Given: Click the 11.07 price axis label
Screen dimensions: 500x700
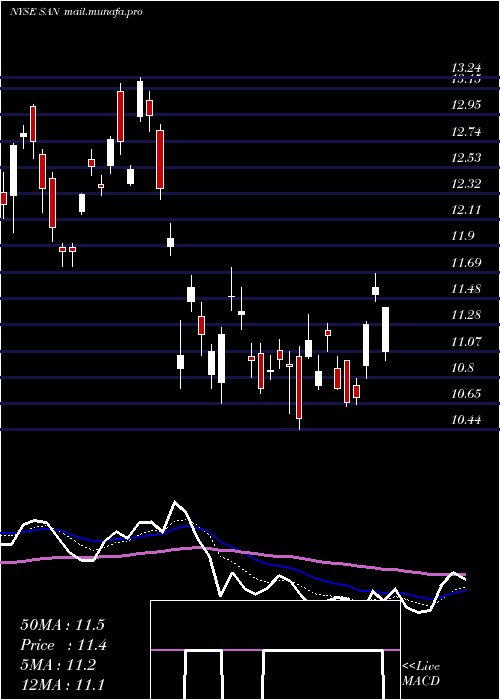Looking at the screenshot, I should (x=466, y=342).
